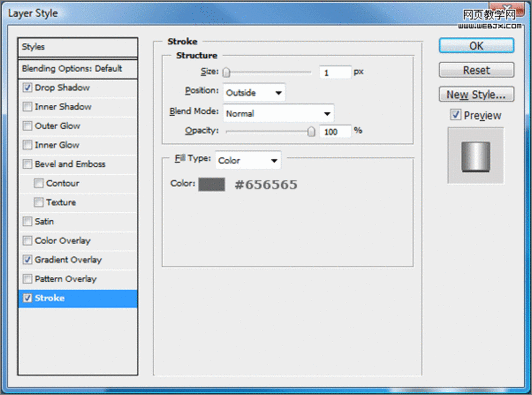The image size is (532, 395).
Task: Check the Satin effect box
Action: 27,221
